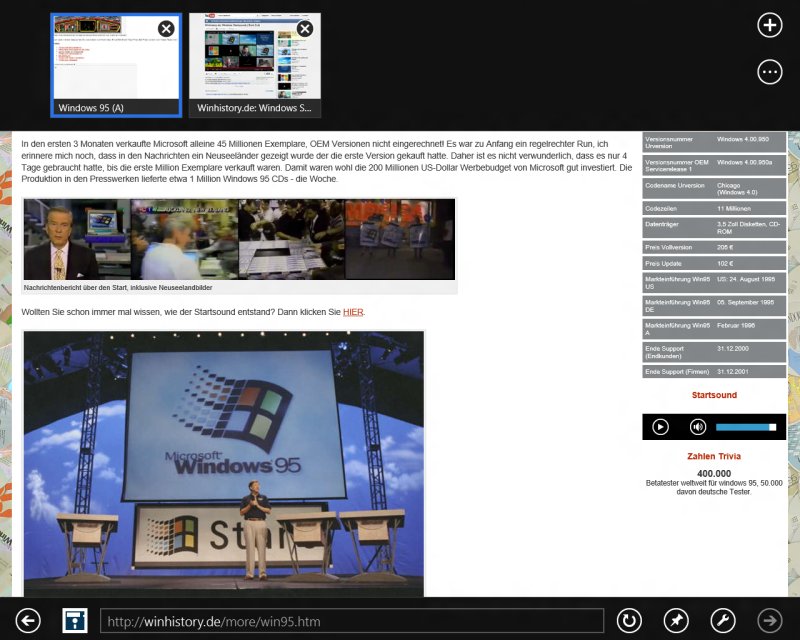The width and height of the screenshot is (800, 640).
Task: Click the Versionsnummer Urversion row
Action: [714, 142]
